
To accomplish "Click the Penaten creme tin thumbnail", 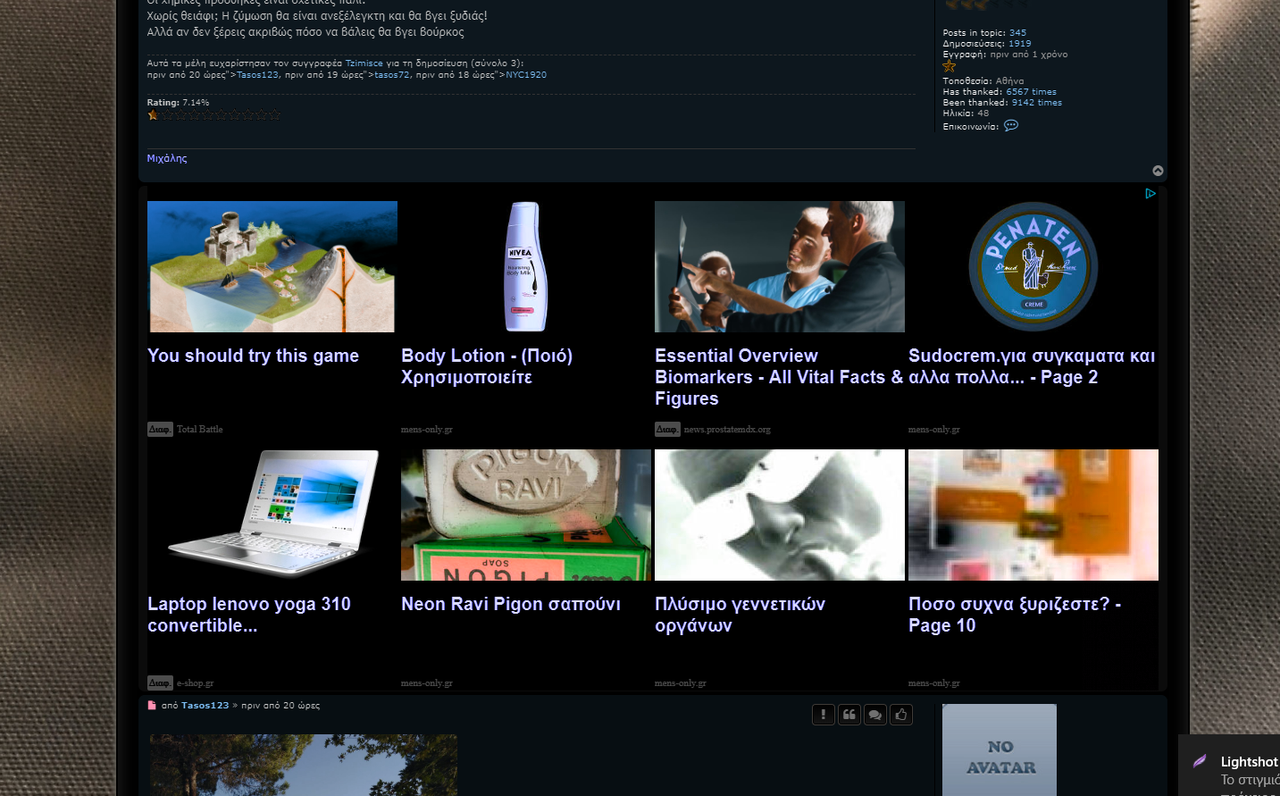I will tap(1033, 267).
